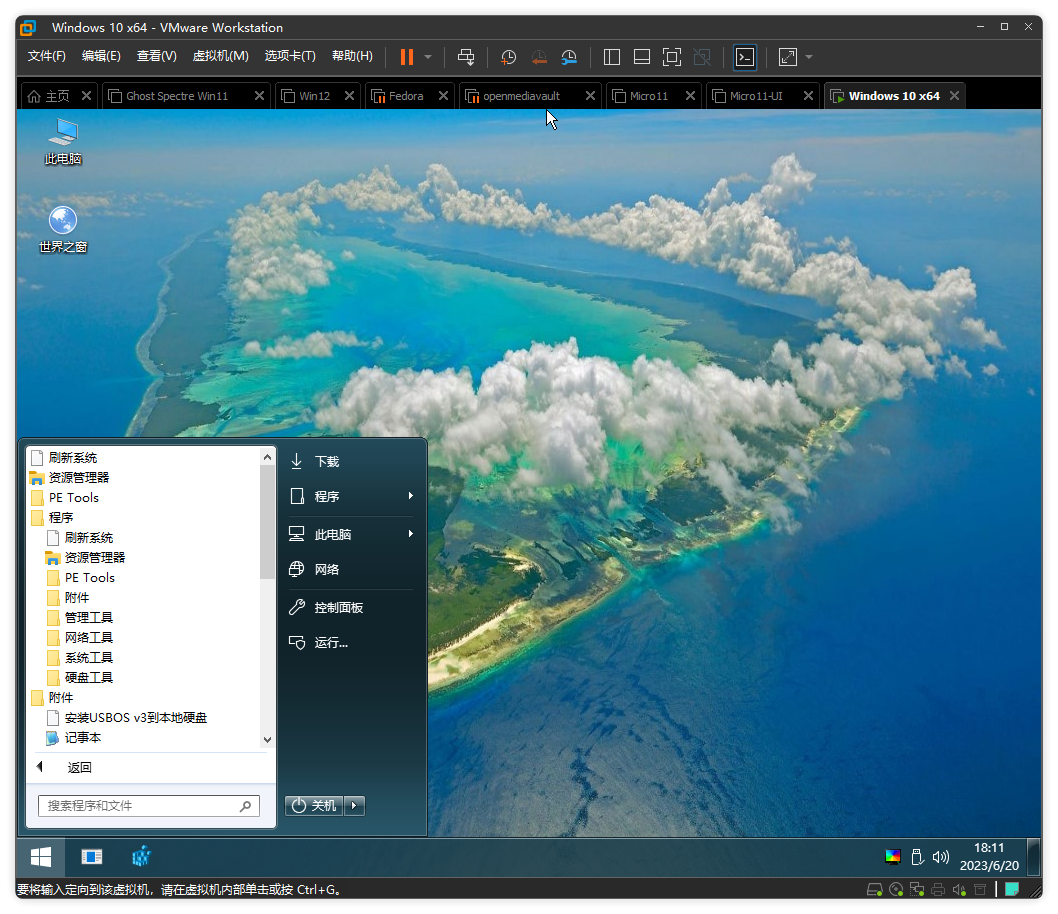Revert to previous snapshot icon
The width and height of the screenshot is (1058, 914).
click(x=539, y=57)
